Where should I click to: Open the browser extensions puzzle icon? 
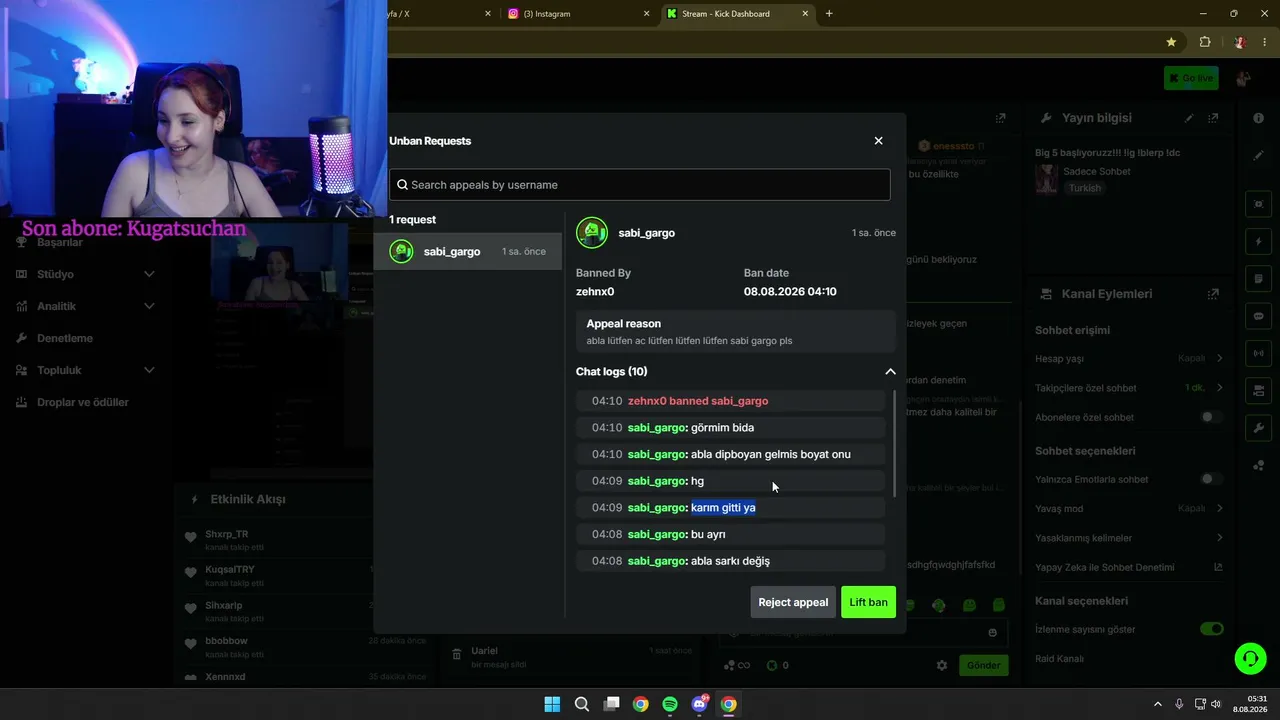pyautogui.click(x=1205, y=42)
